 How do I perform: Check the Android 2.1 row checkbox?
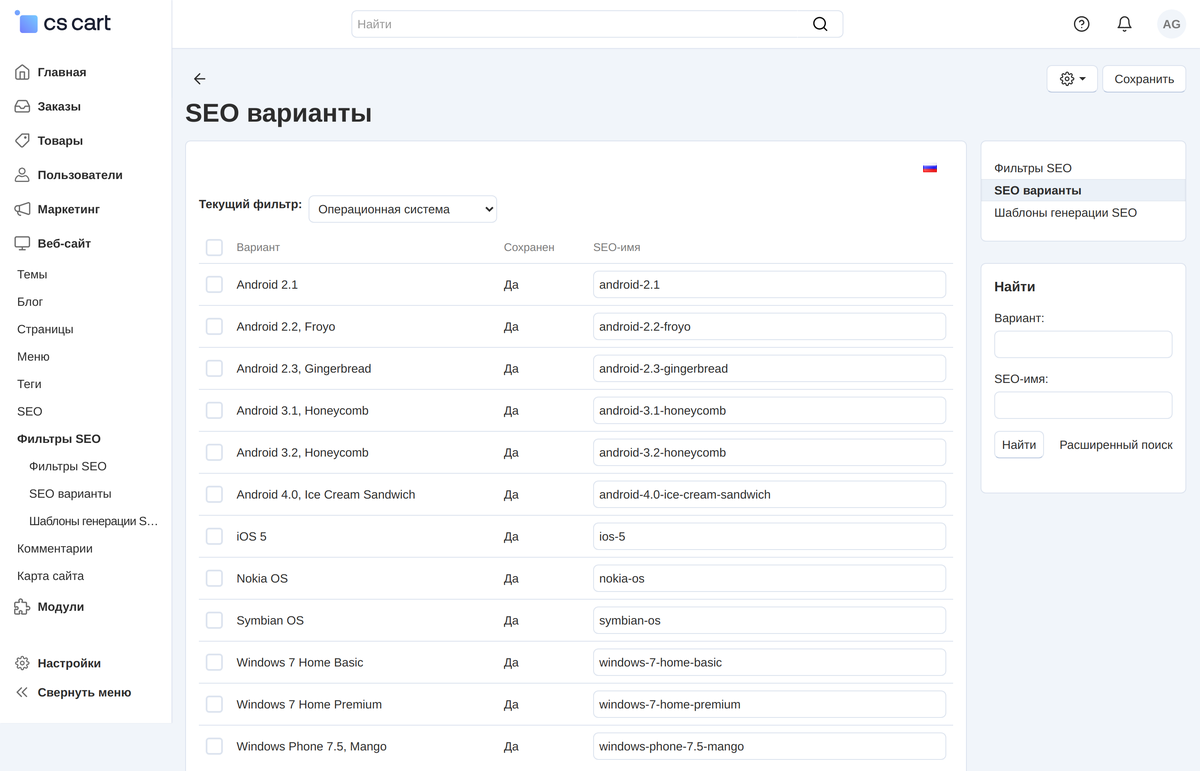click(214, 285)
